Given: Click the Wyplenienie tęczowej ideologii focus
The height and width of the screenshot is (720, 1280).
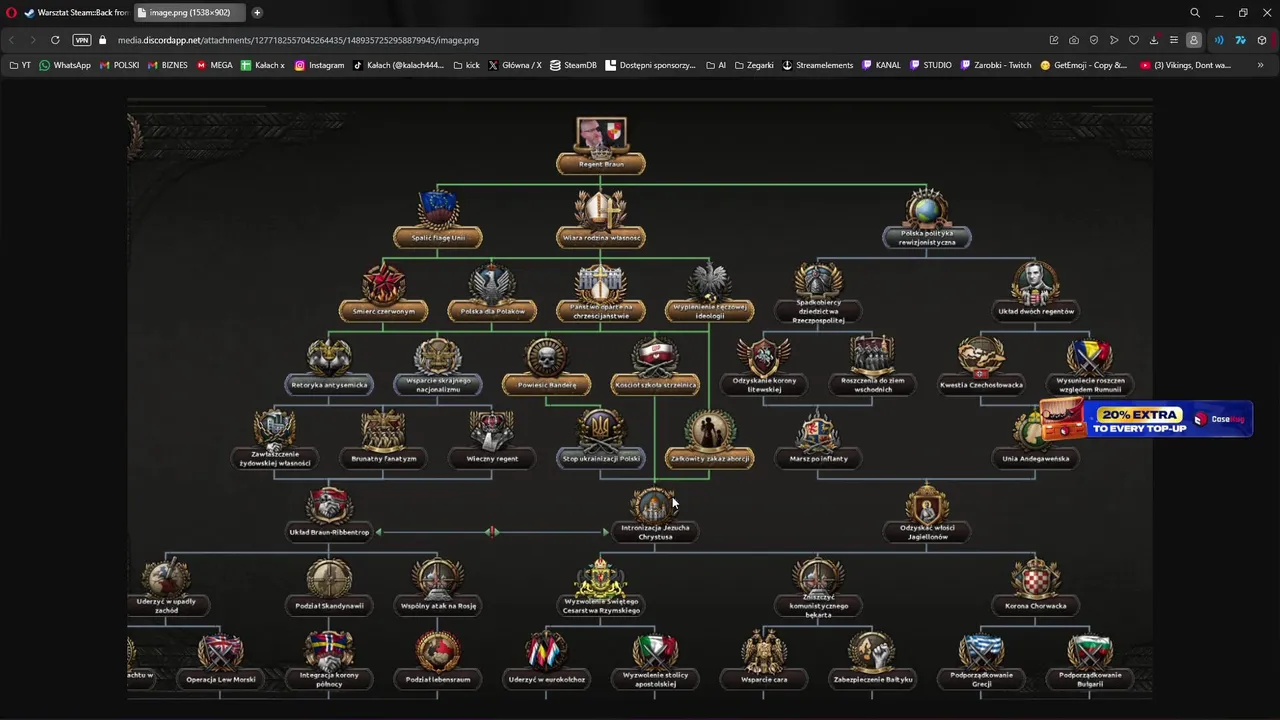Looking at the screenshot, I should 709,293.
